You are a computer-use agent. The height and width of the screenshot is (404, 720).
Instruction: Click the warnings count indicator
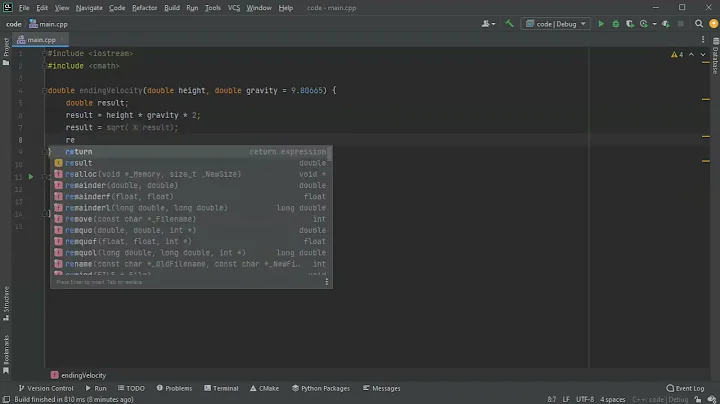click(677, 55)
